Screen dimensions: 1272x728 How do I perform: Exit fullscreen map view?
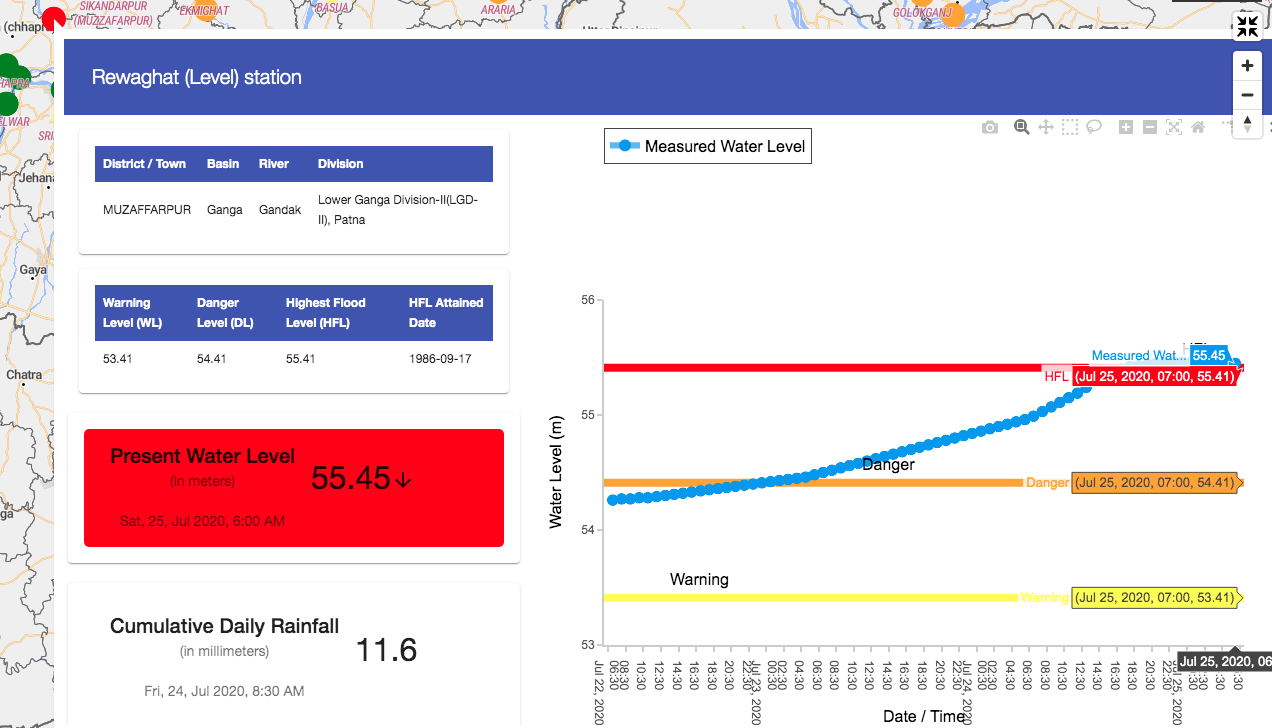click(1247, 27)
